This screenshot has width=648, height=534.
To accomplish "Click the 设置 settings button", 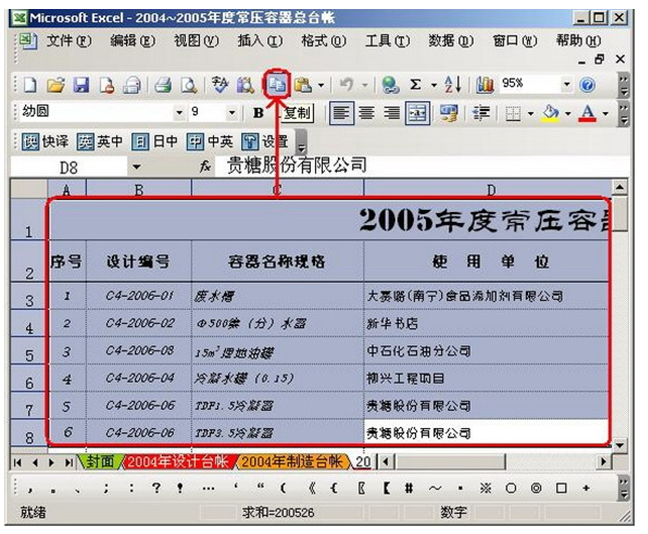I will (x=265, y=141).
